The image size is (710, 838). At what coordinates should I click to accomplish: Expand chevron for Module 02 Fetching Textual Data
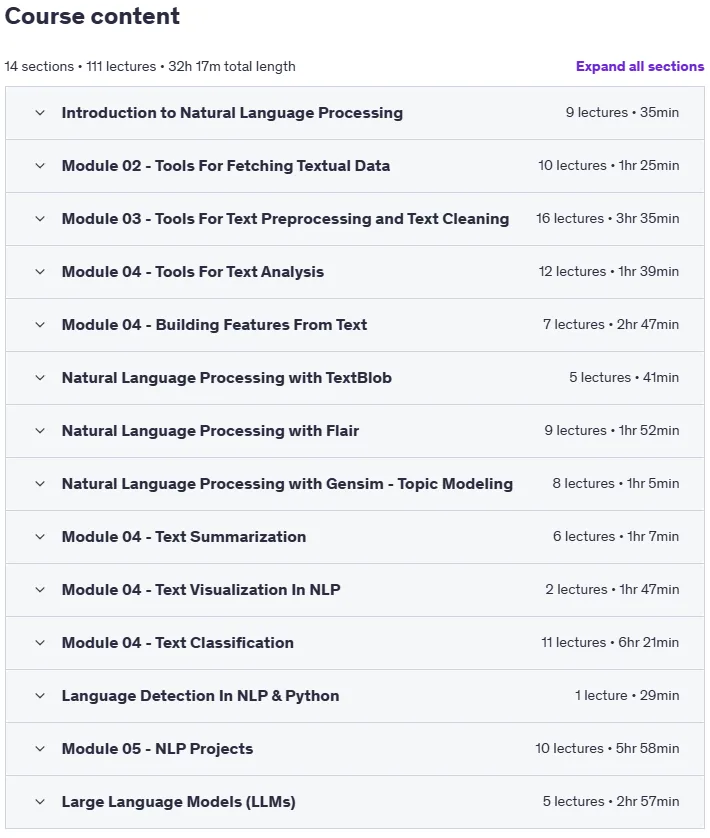tap(40, 166)
